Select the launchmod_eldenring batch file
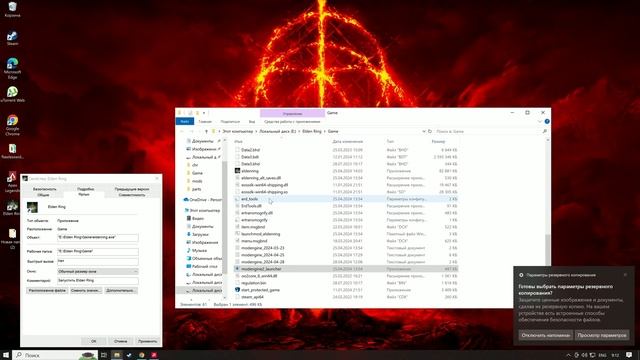The height and width of the screenshot is (360, 640). click(x=260, y=234)
